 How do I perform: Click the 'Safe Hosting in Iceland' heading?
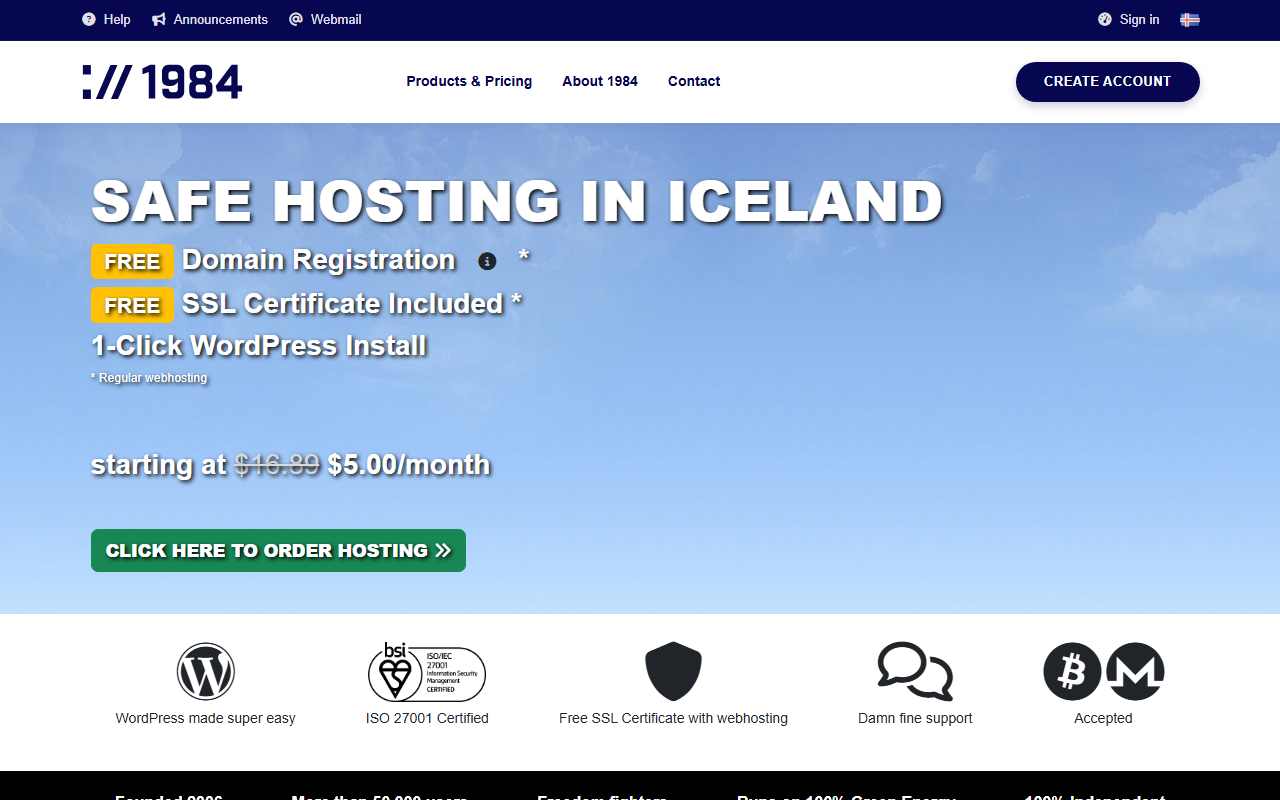[517, 201]
